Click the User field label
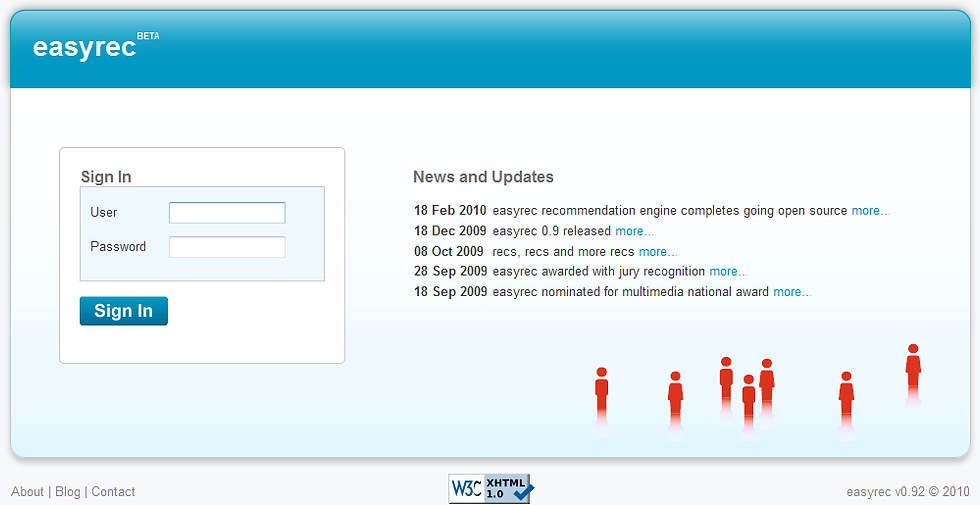This screenshot has height=505, width=980. click(x=104, y=212)
